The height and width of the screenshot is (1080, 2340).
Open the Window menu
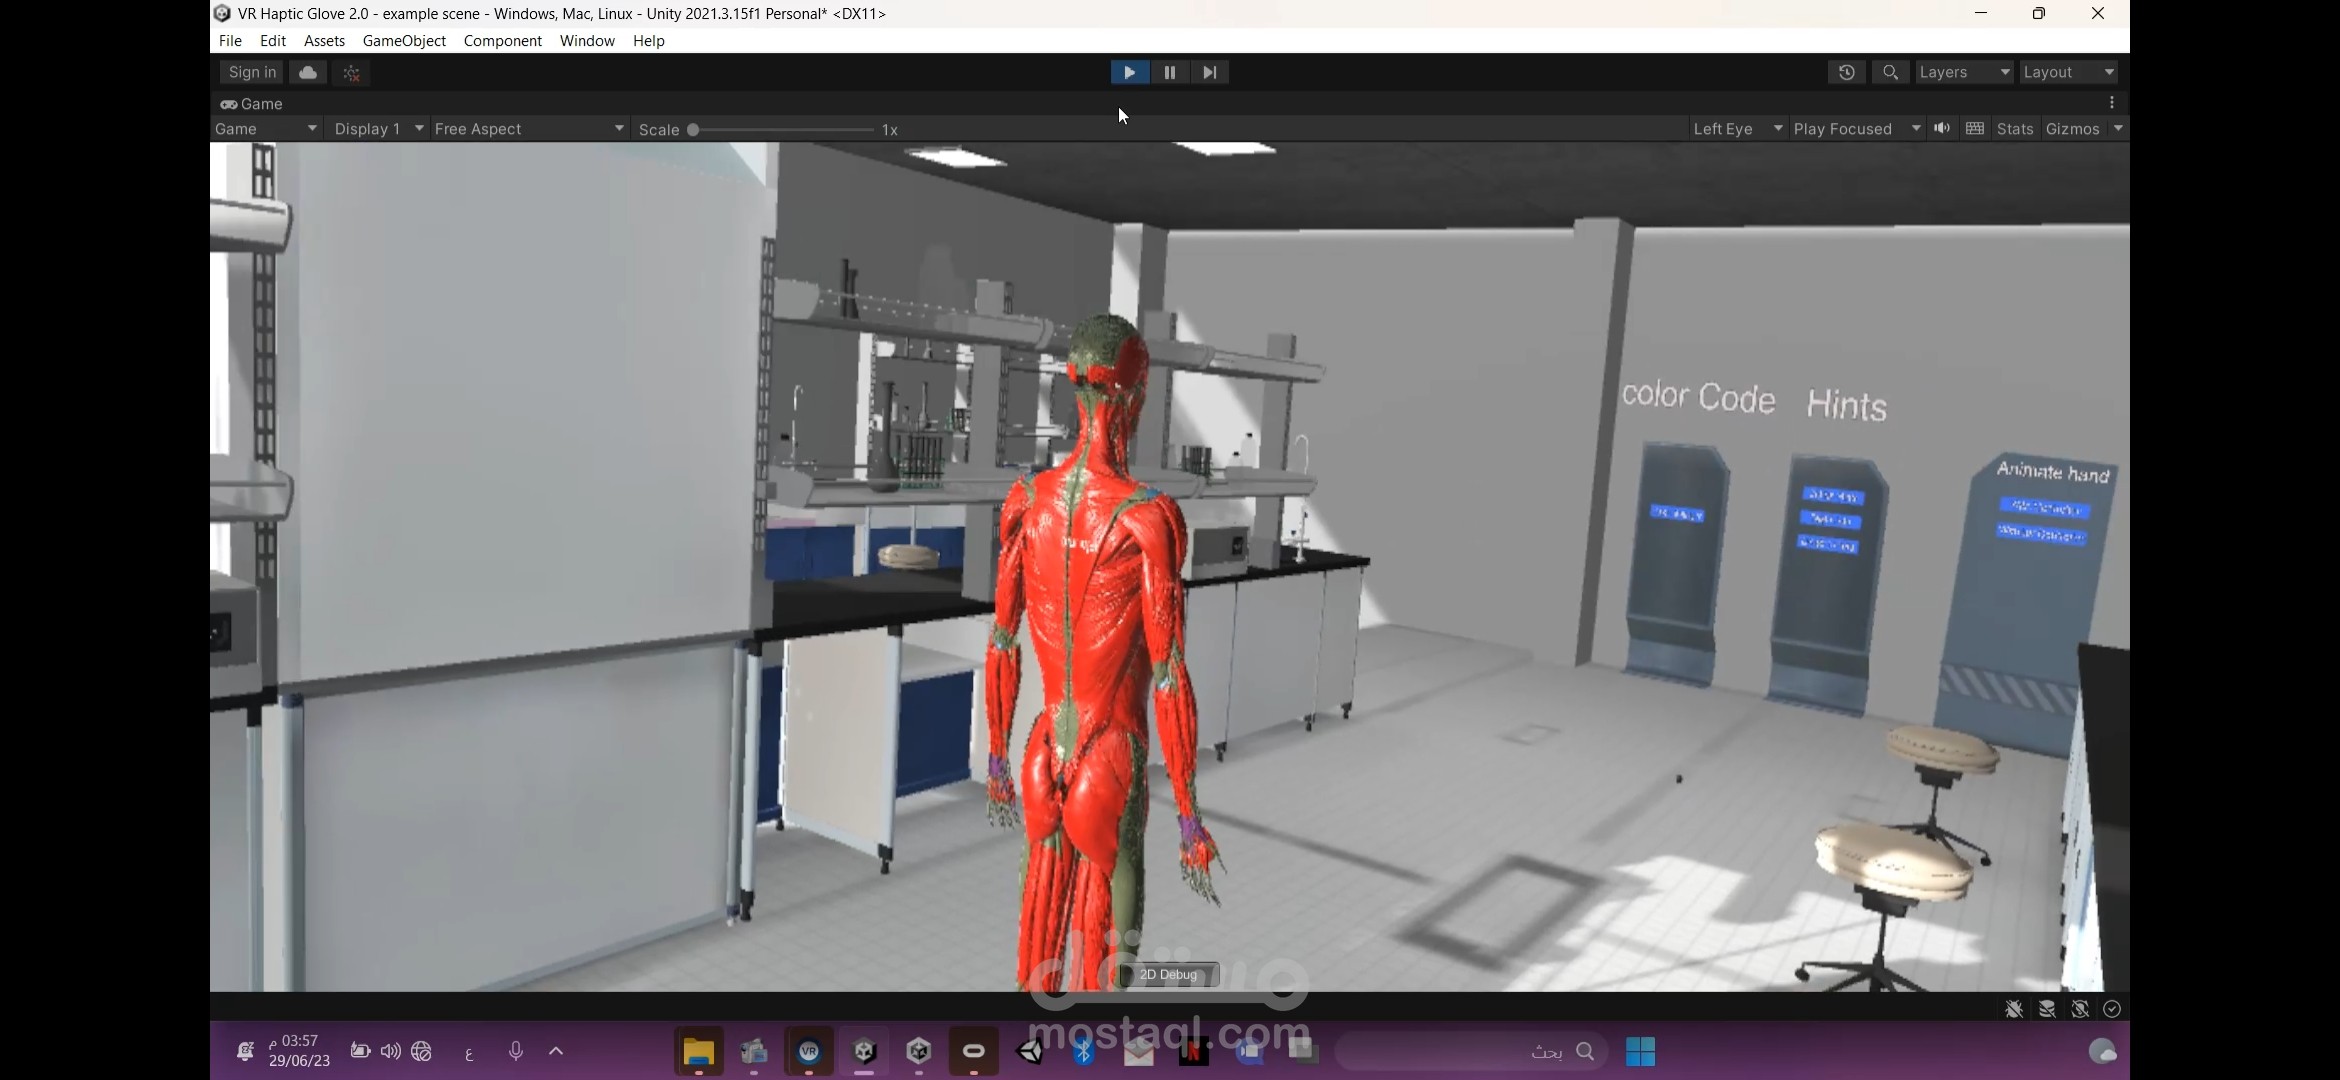point(587,41)
